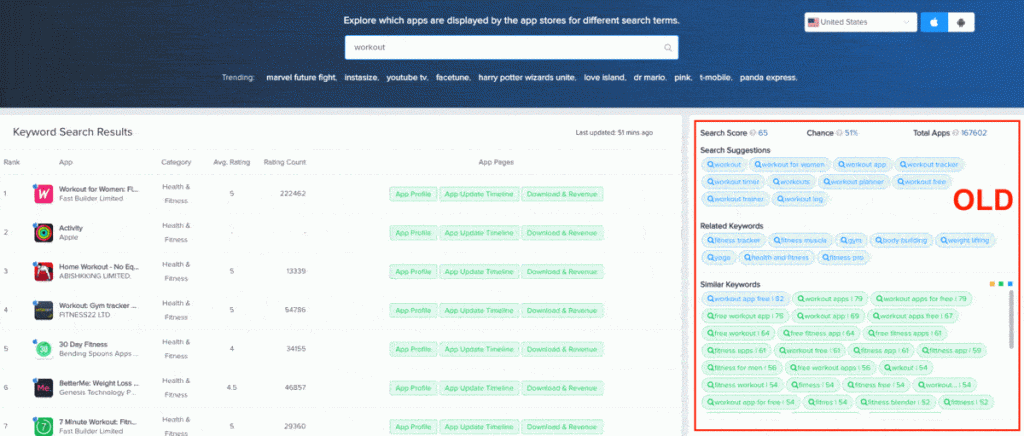Select the fitness blender | 52 keyword
Screen dimensions: 1024x436
(x=895, y=402)
